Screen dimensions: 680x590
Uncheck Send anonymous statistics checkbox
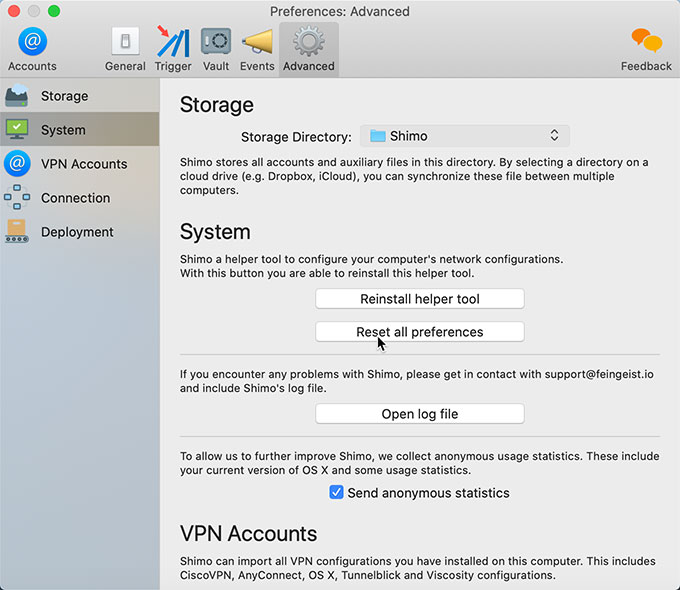[337, 493]
